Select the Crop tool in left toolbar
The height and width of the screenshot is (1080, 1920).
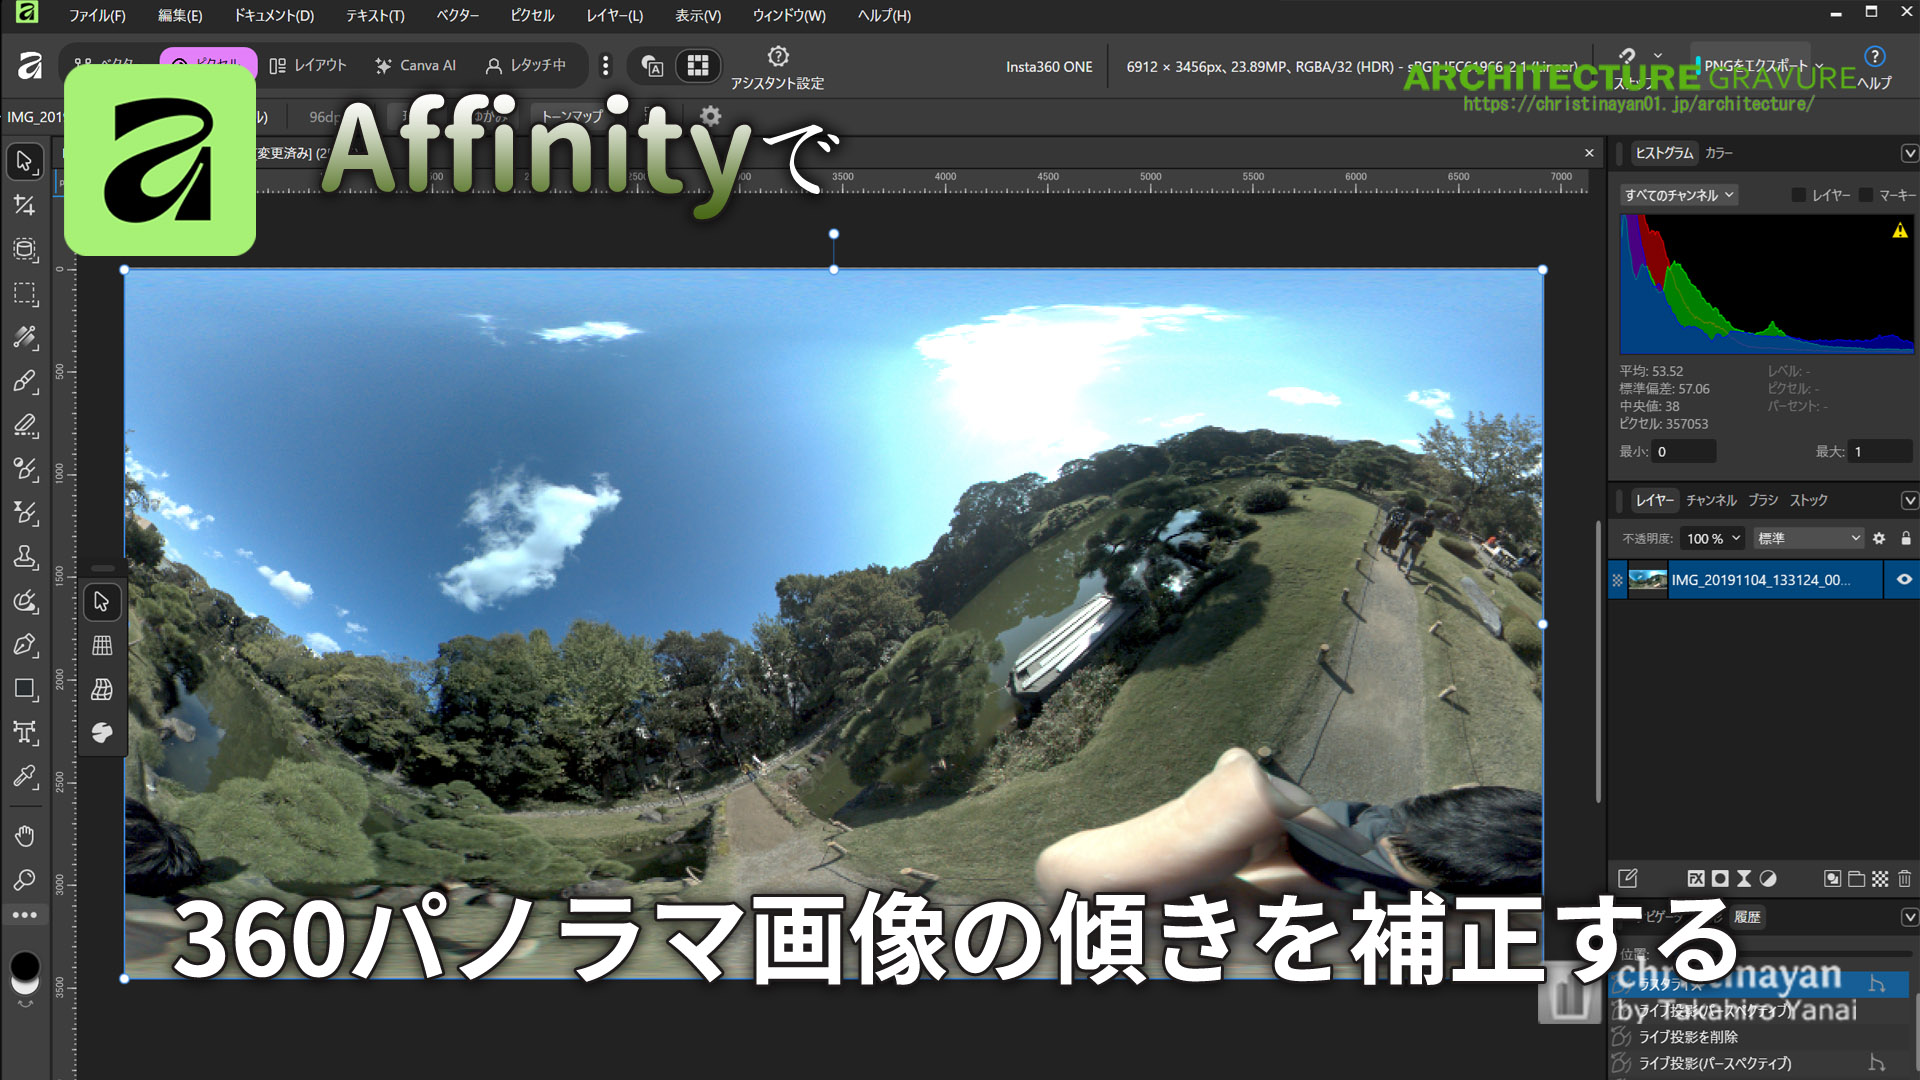[24, 205]
